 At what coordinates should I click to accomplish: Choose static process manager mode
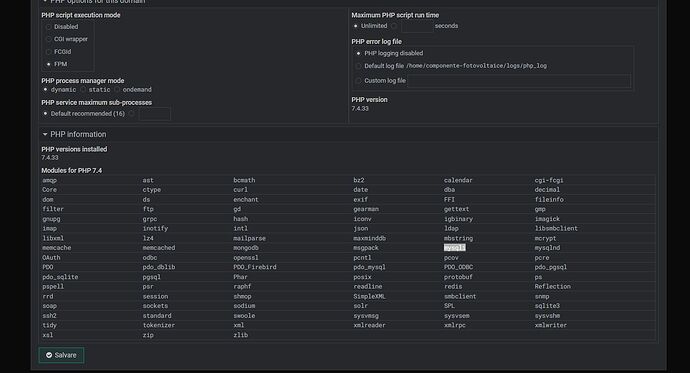coord(83,89)
